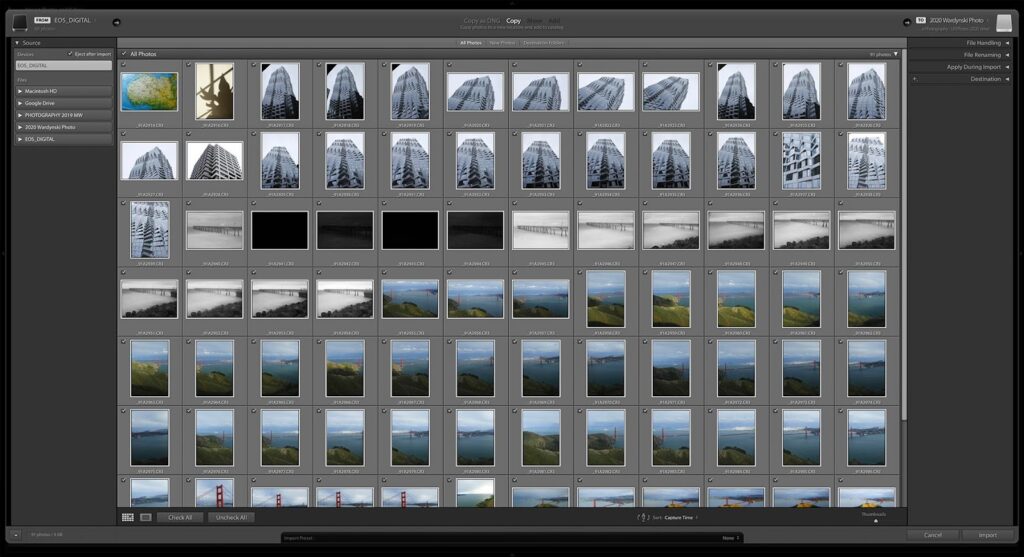Click the Check All button

(180, 517)
